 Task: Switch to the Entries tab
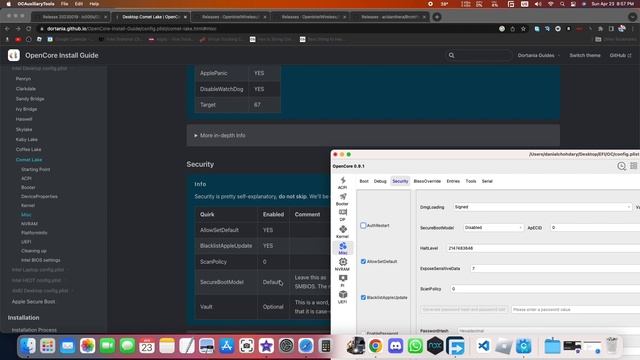pos(453,181)
